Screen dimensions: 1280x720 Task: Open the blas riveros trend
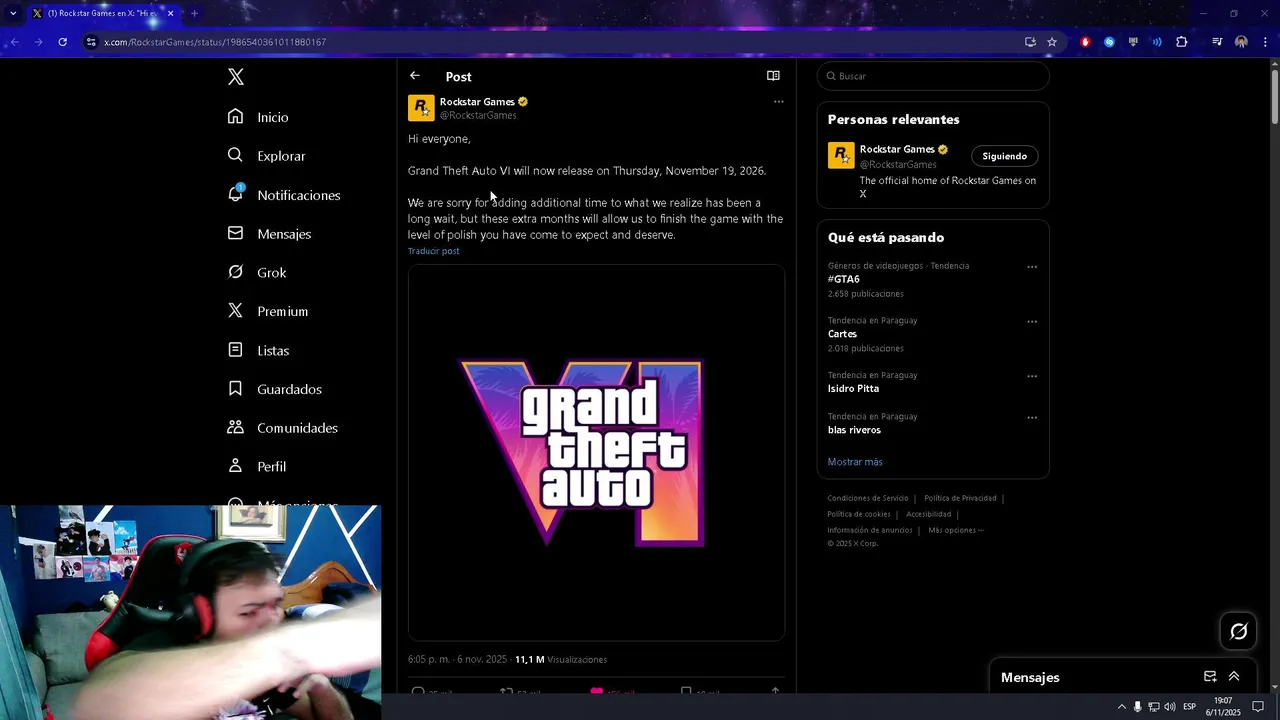click(854, 430)
